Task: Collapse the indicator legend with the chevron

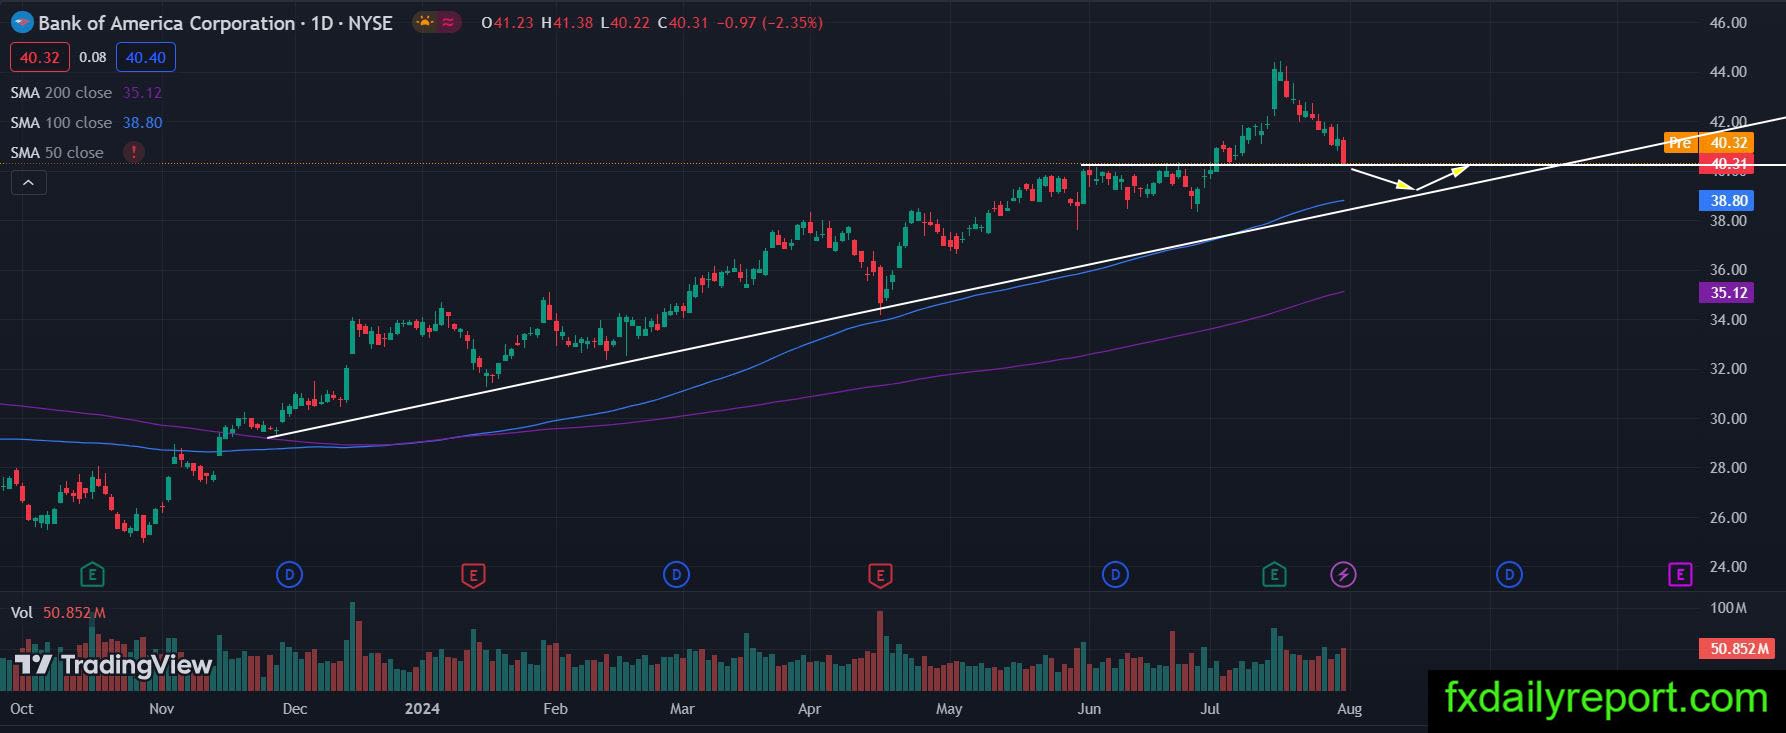Action: coord(28,182)
